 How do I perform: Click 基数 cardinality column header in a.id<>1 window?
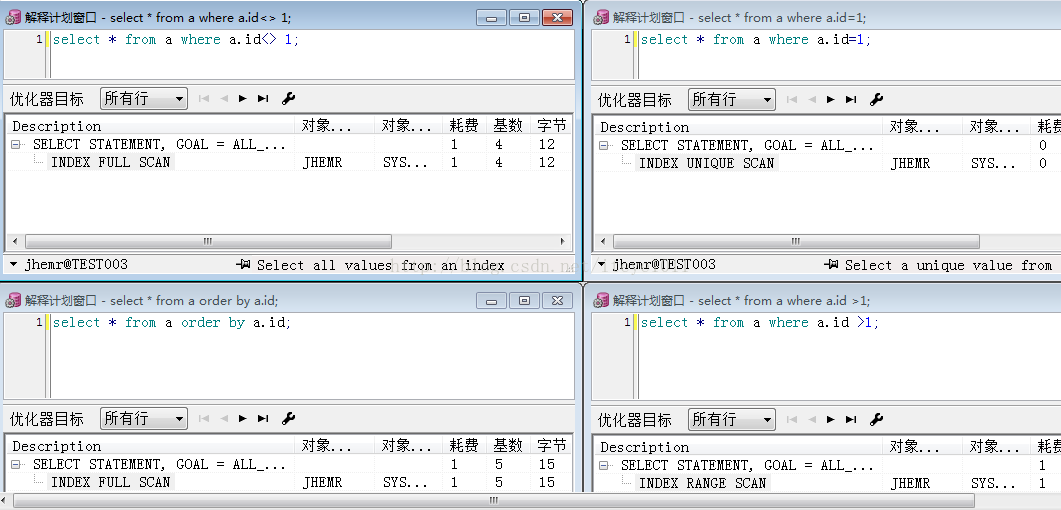(508, 125)
